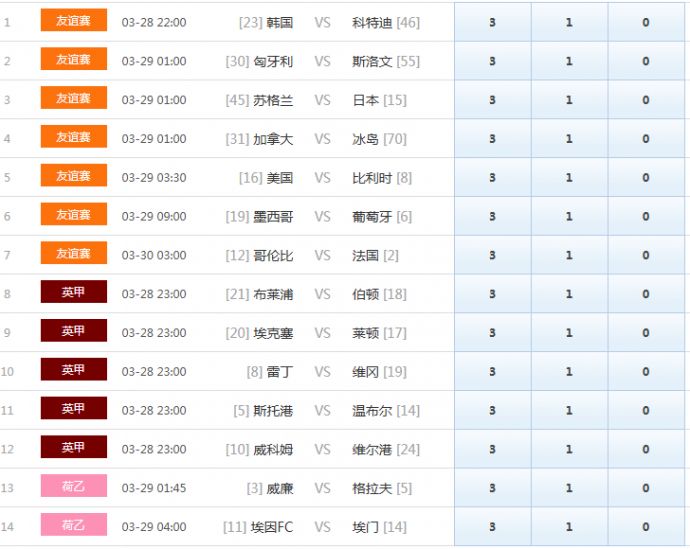Image resolution: width=690 pixels, height=549 pixels.
Task: Click the 03-30 03:00 match time
Action: (x=154, y=256)
